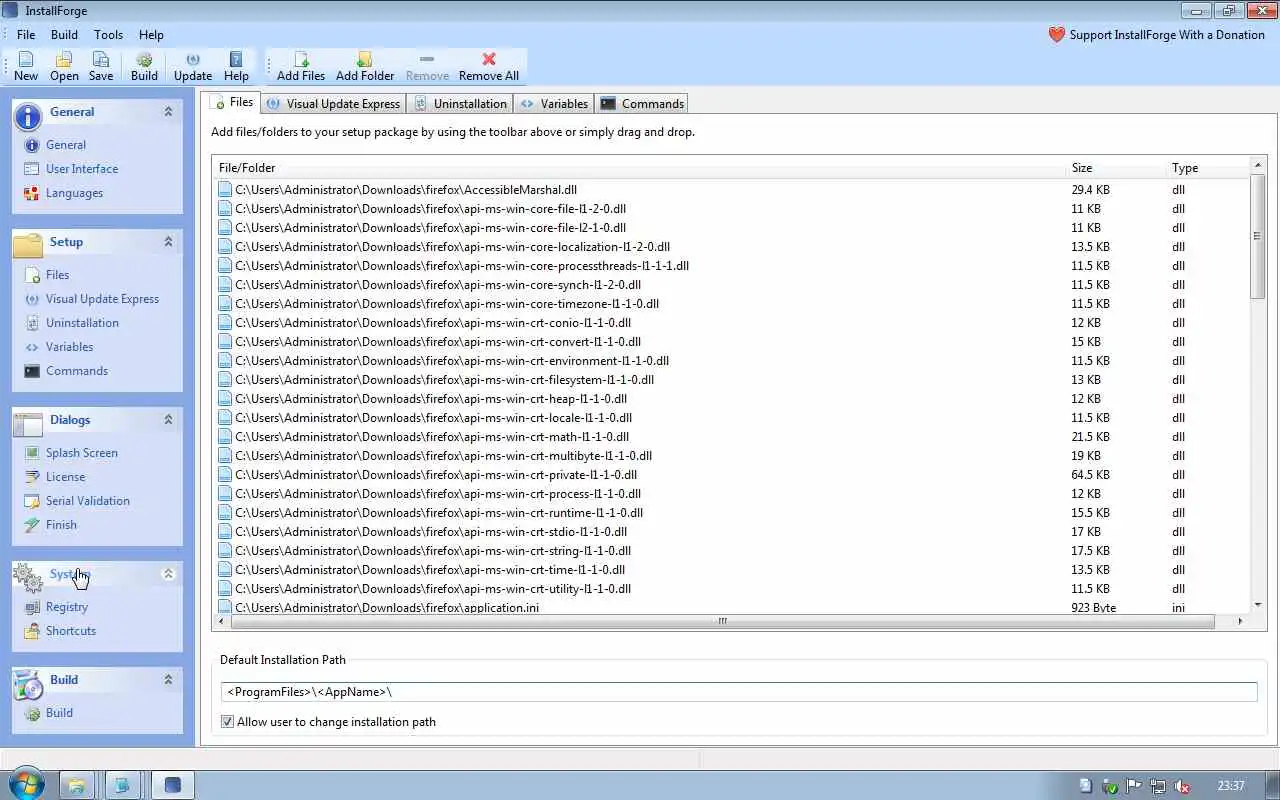
Task: Click Support InstallForge With a Donation link
Action: (1156, 35)
